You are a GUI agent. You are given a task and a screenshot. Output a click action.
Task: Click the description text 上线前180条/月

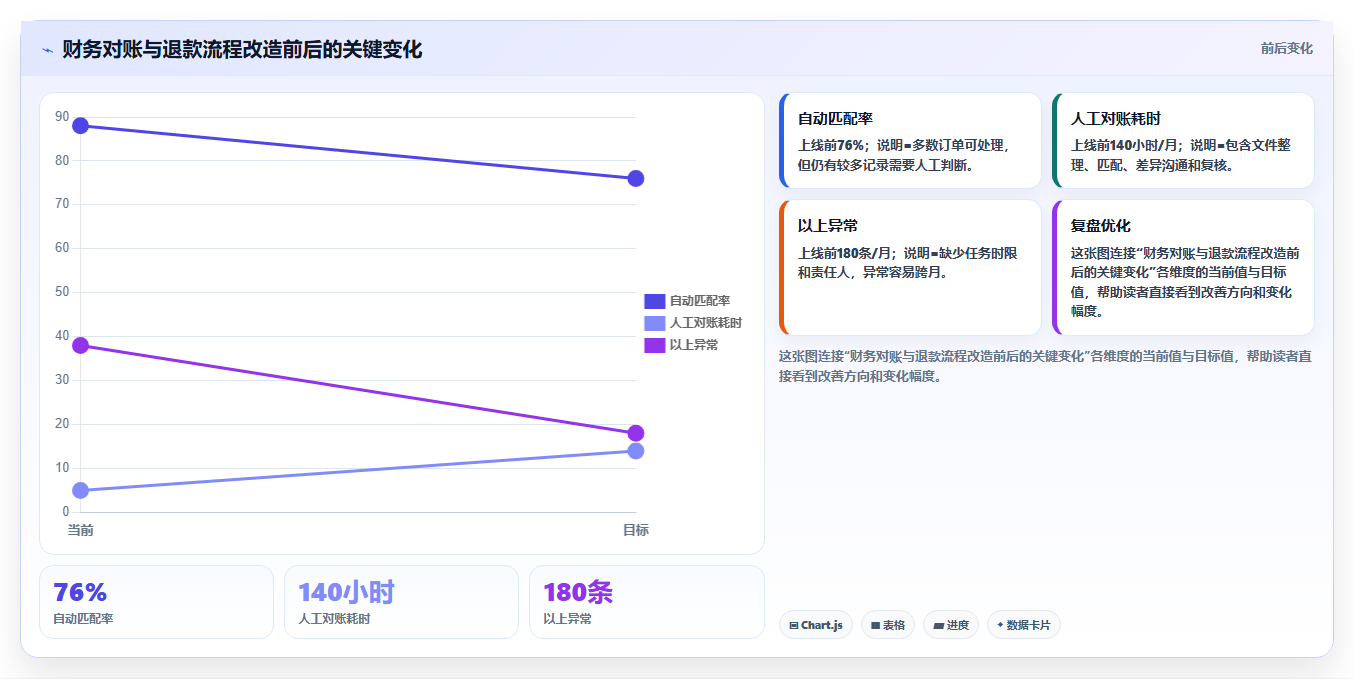[x=847, y=253]
